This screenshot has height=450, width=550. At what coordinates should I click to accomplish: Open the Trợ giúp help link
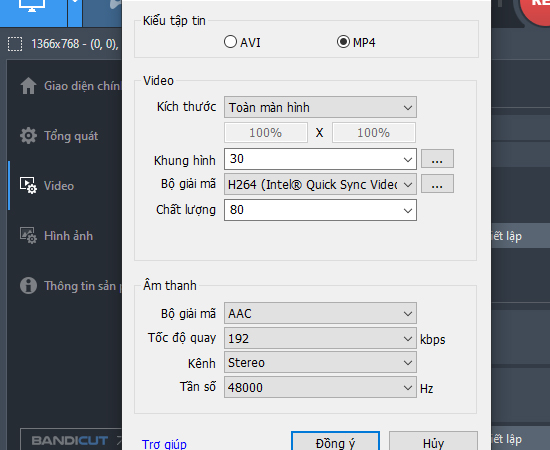[x=164, y=444]
